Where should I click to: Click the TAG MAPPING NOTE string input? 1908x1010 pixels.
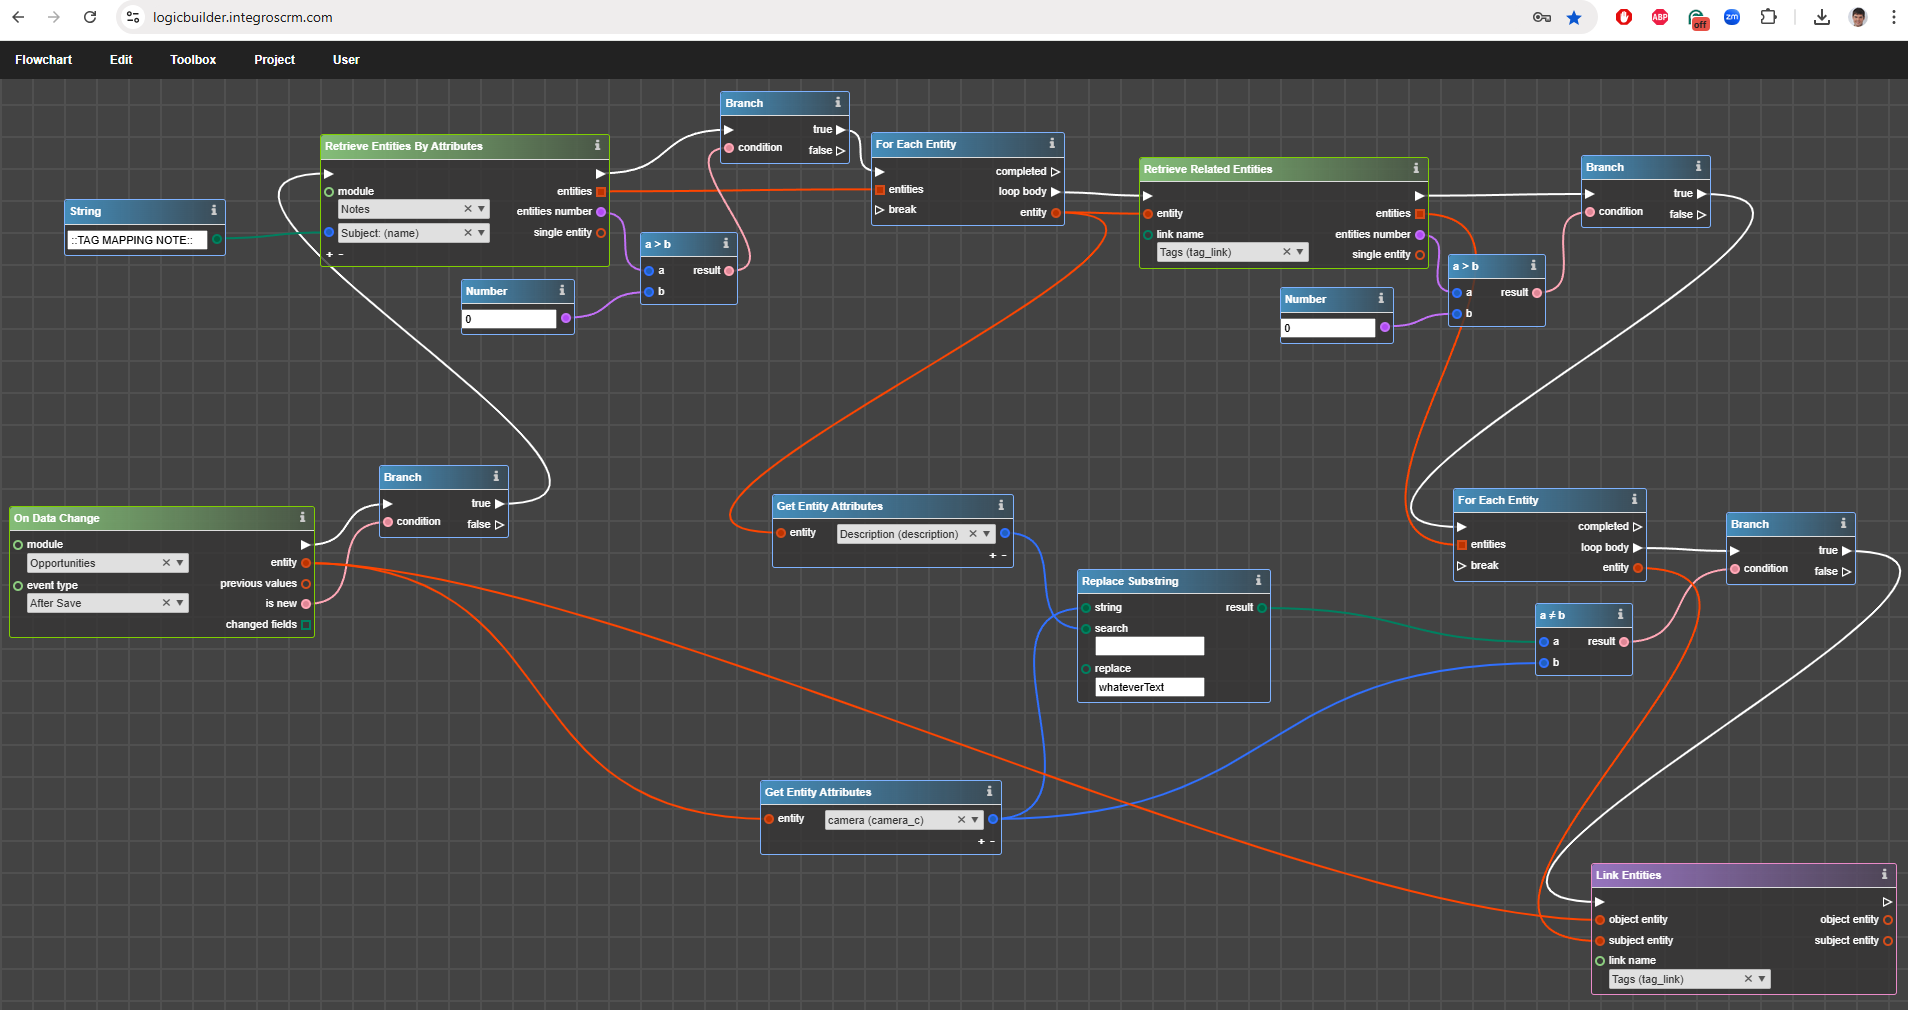(x=137, y=240)
